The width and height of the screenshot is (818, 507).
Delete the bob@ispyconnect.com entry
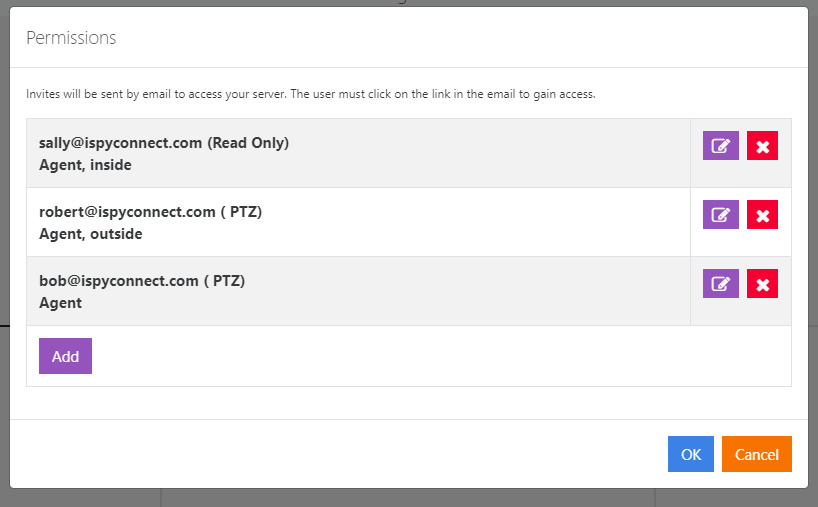[x=762, y=284]
